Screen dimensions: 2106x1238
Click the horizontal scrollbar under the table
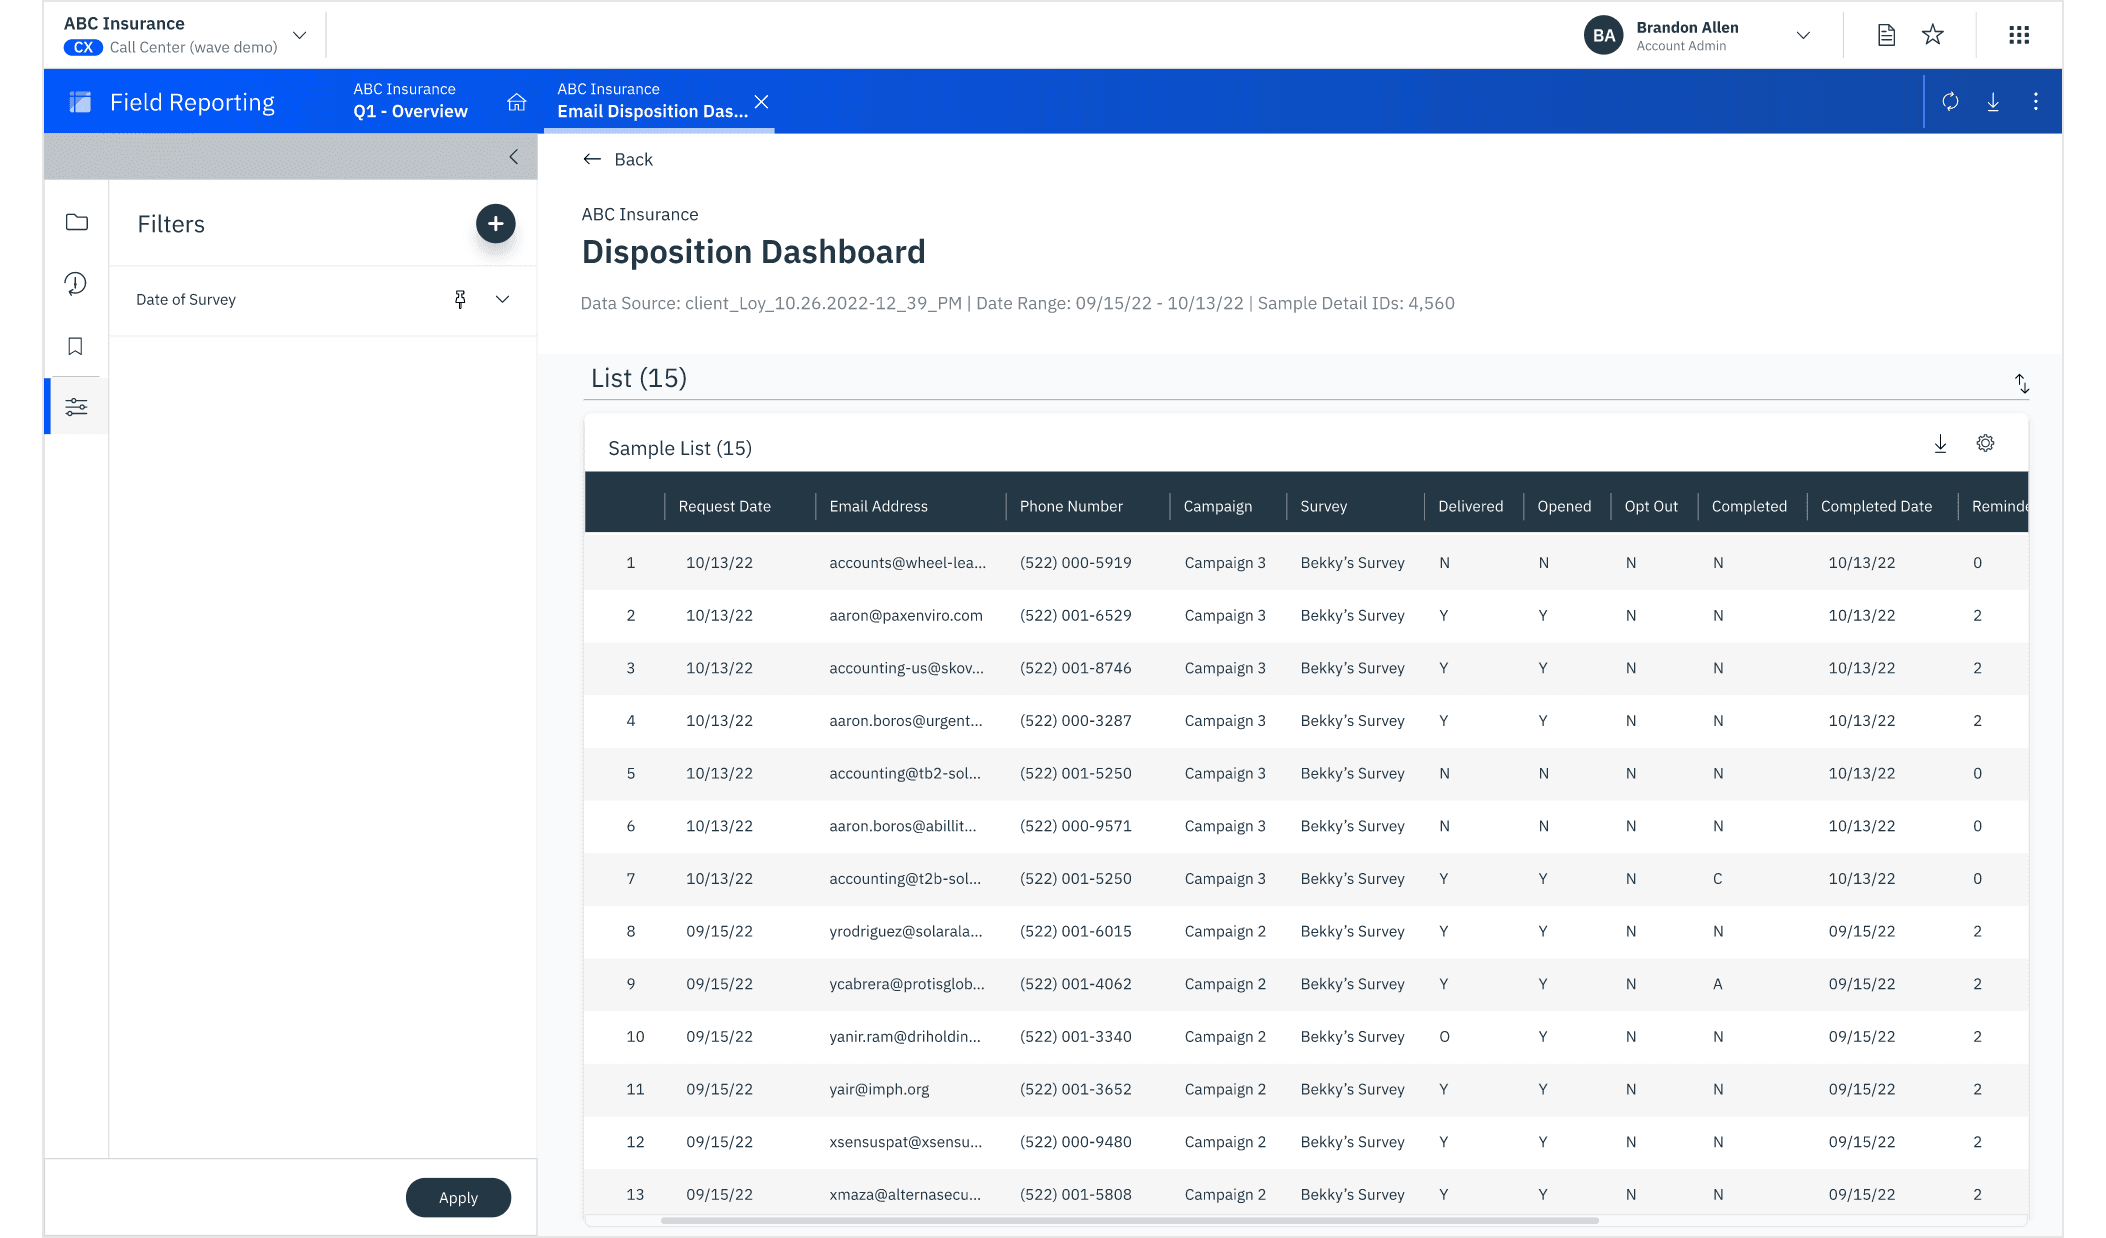coord(1130,1220)
